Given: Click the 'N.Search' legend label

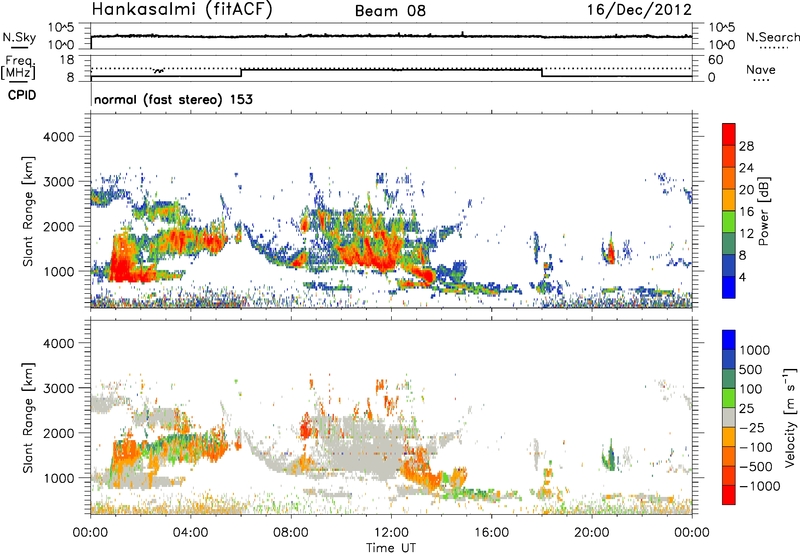Looking at the screenshot, I should tap(772, 37).
